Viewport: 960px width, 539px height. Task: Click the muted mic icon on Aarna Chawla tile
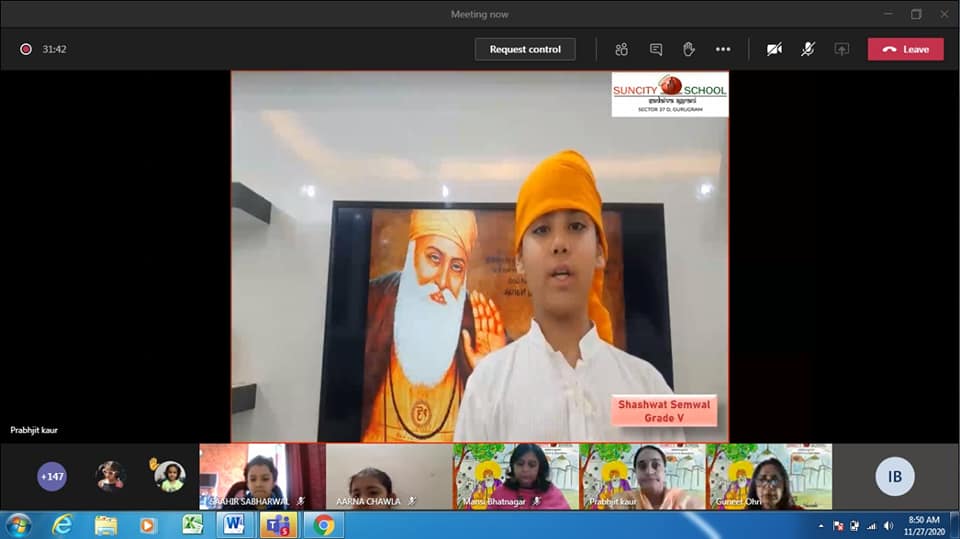[x=412, y=501]
